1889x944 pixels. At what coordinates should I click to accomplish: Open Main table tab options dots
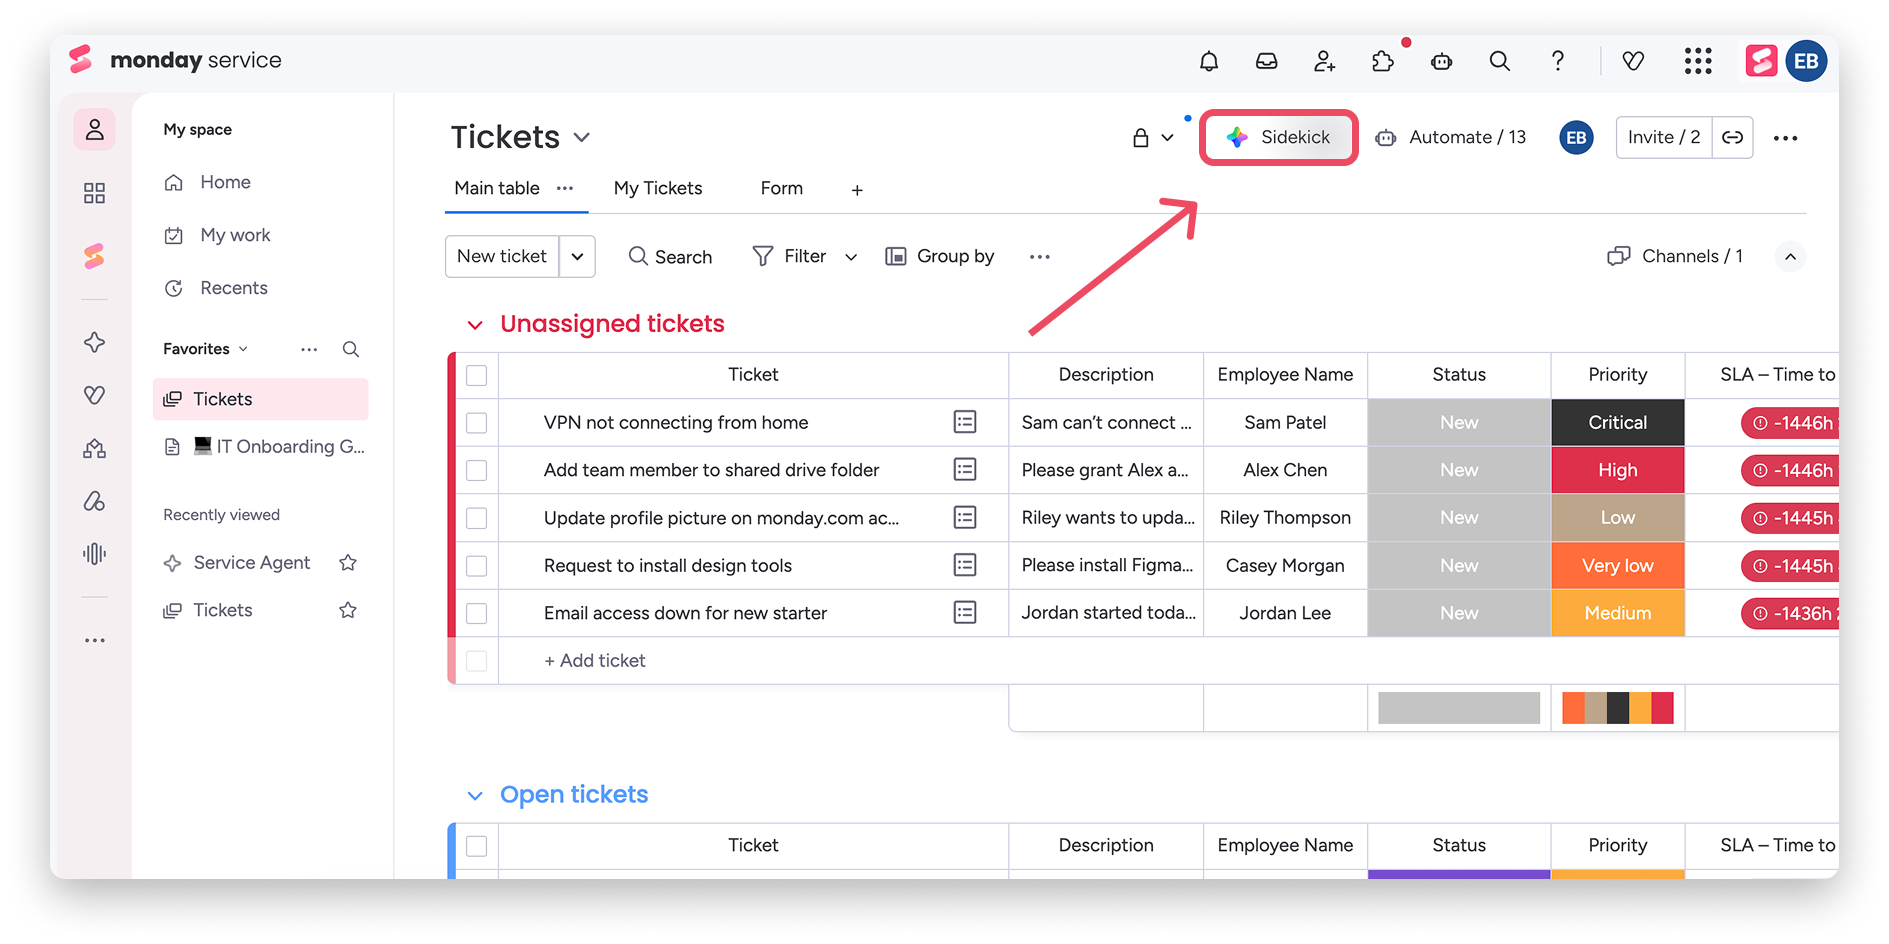click(565, 188)
